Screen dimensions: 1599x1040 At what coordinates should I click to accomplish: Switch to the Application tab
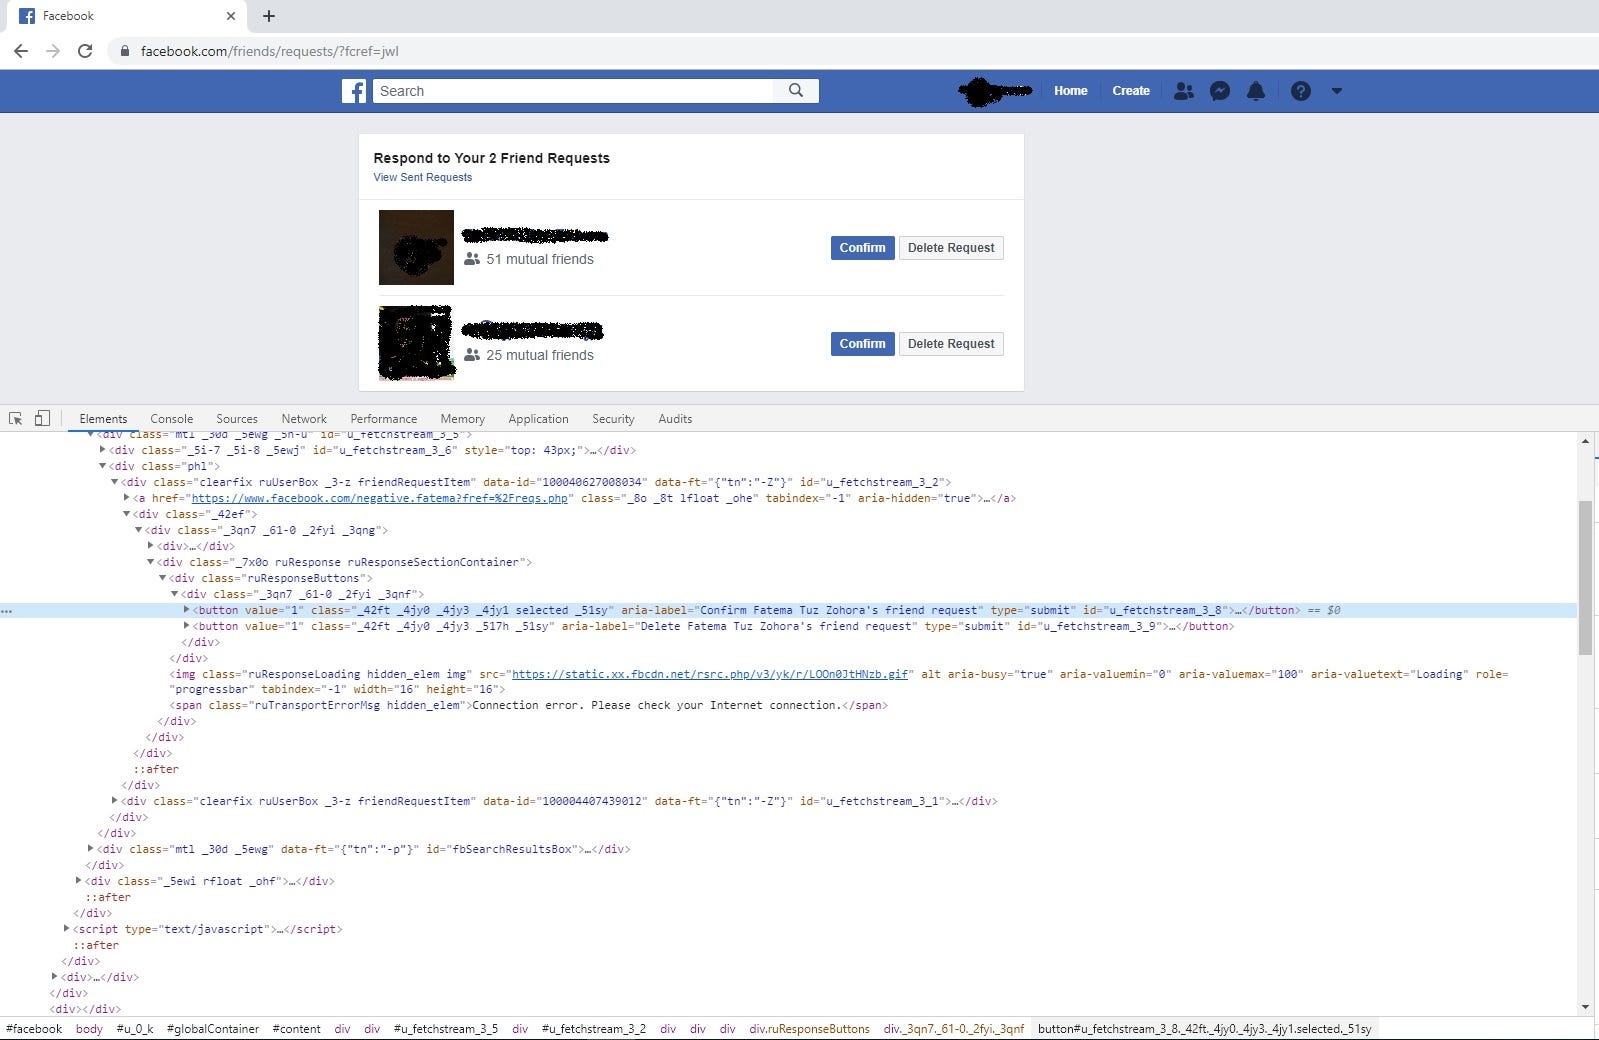[538, 419]
